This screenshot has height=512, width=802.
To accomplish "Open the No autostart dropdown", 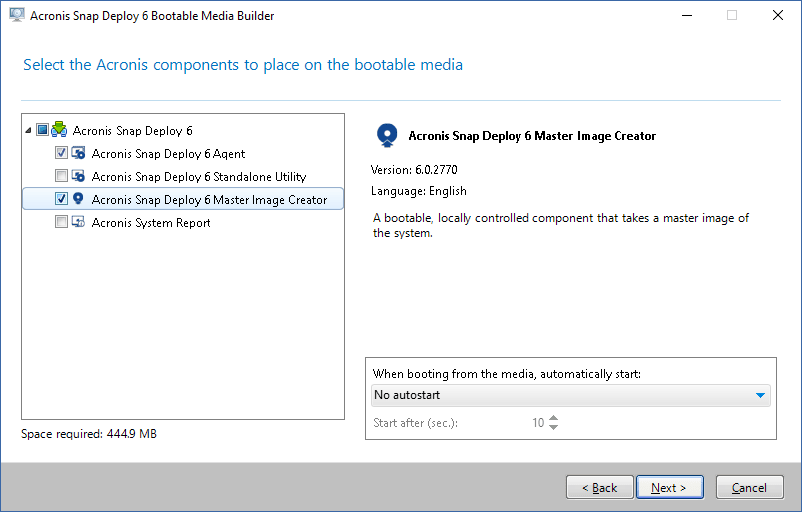I will click(570, 395).
